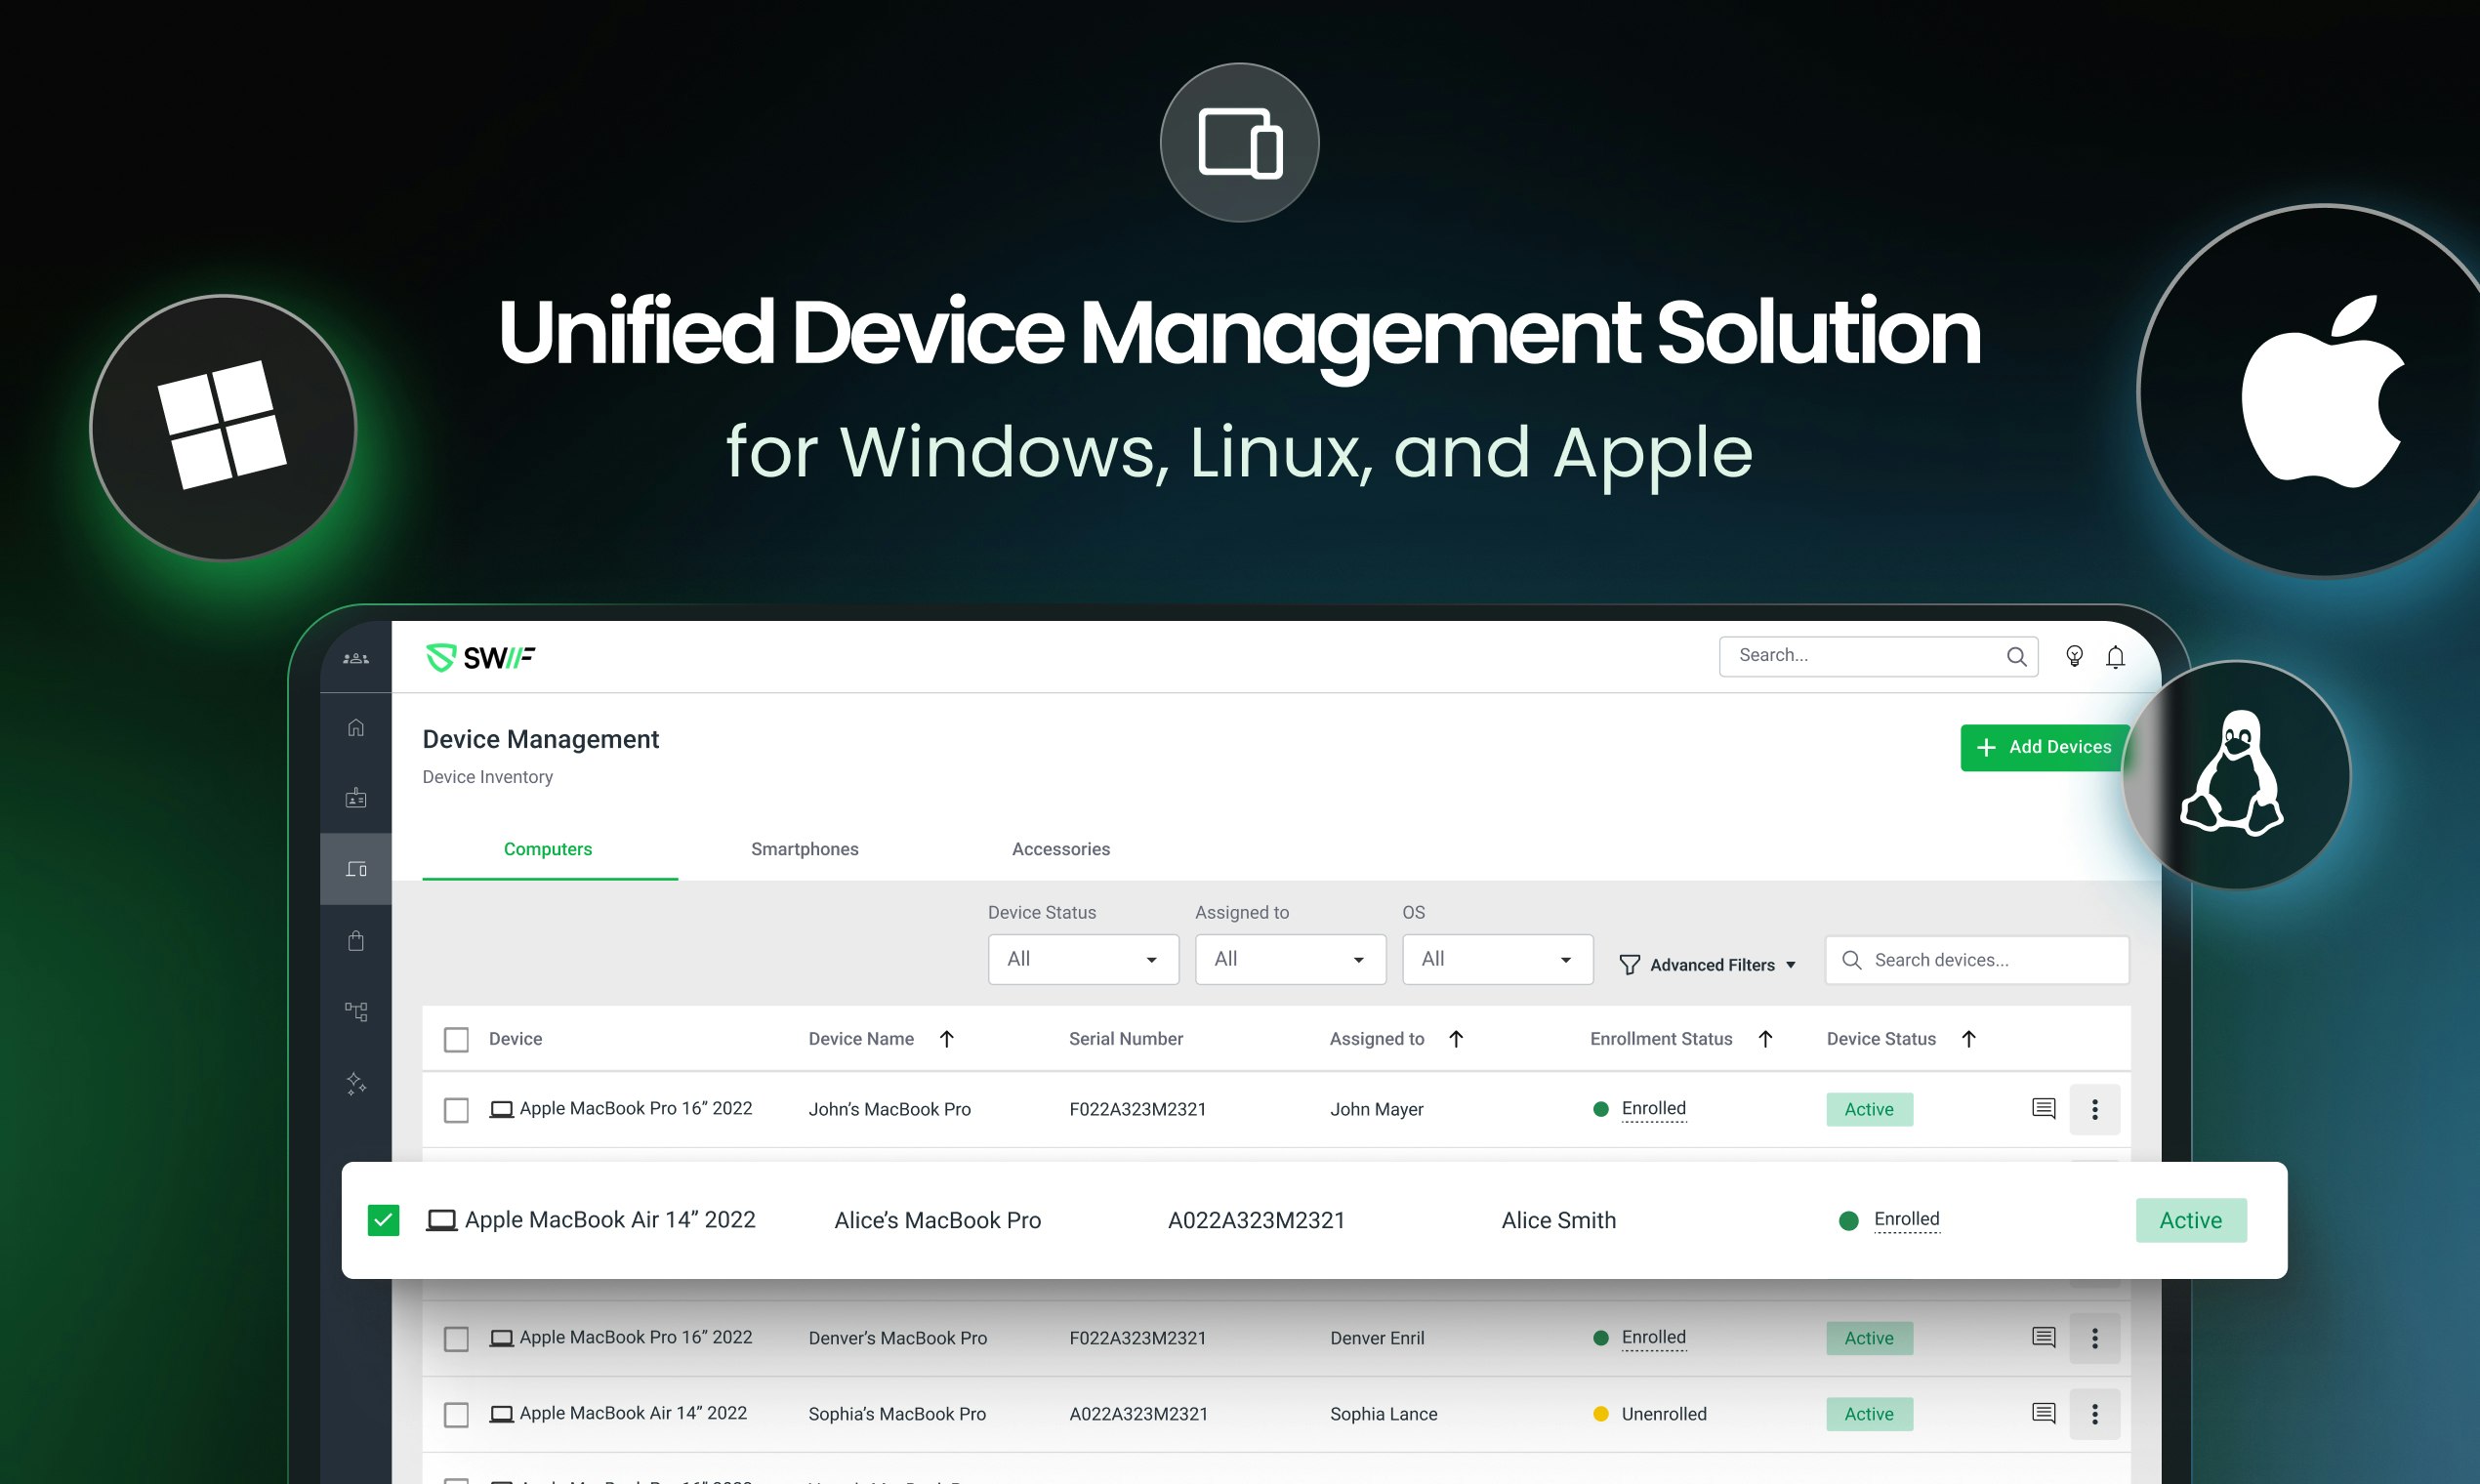Open three-dot menu for Sophia's MacBook Pro
2480x1484 pixels.
click(x=2094, y=1413)
